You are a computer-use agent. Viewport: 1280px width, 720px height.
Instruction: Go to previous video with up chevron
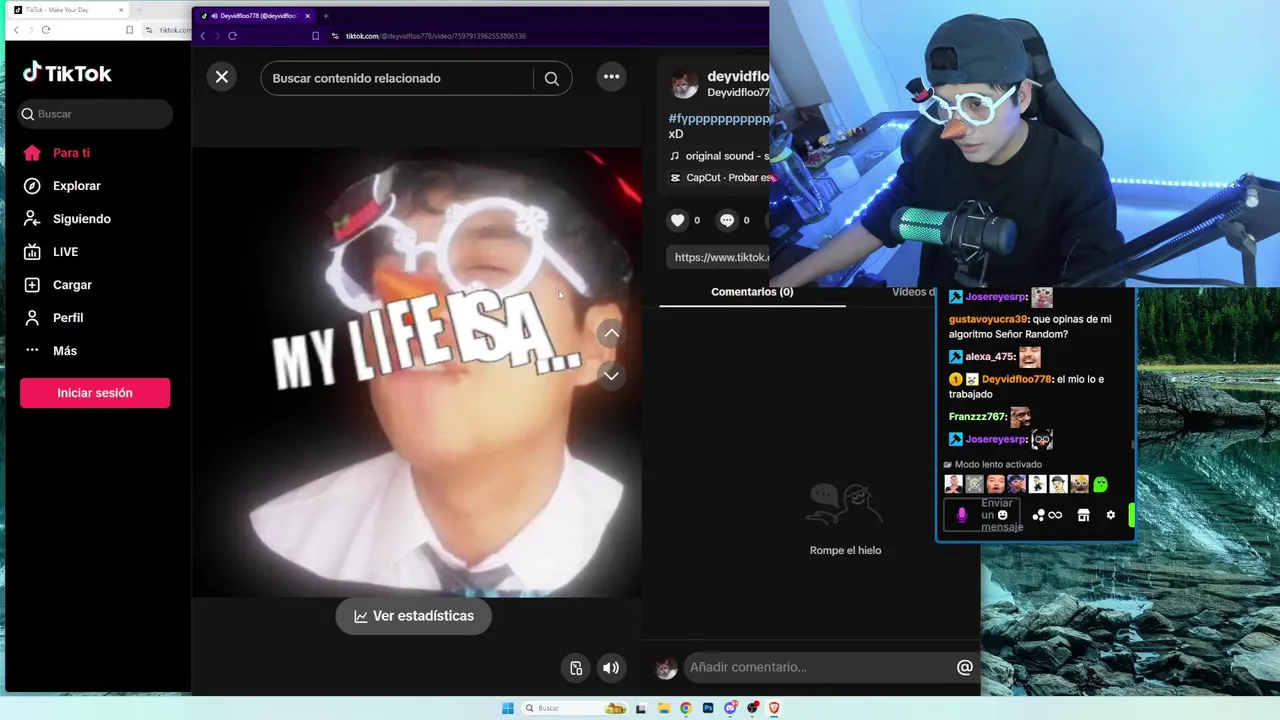pos(611,333)
